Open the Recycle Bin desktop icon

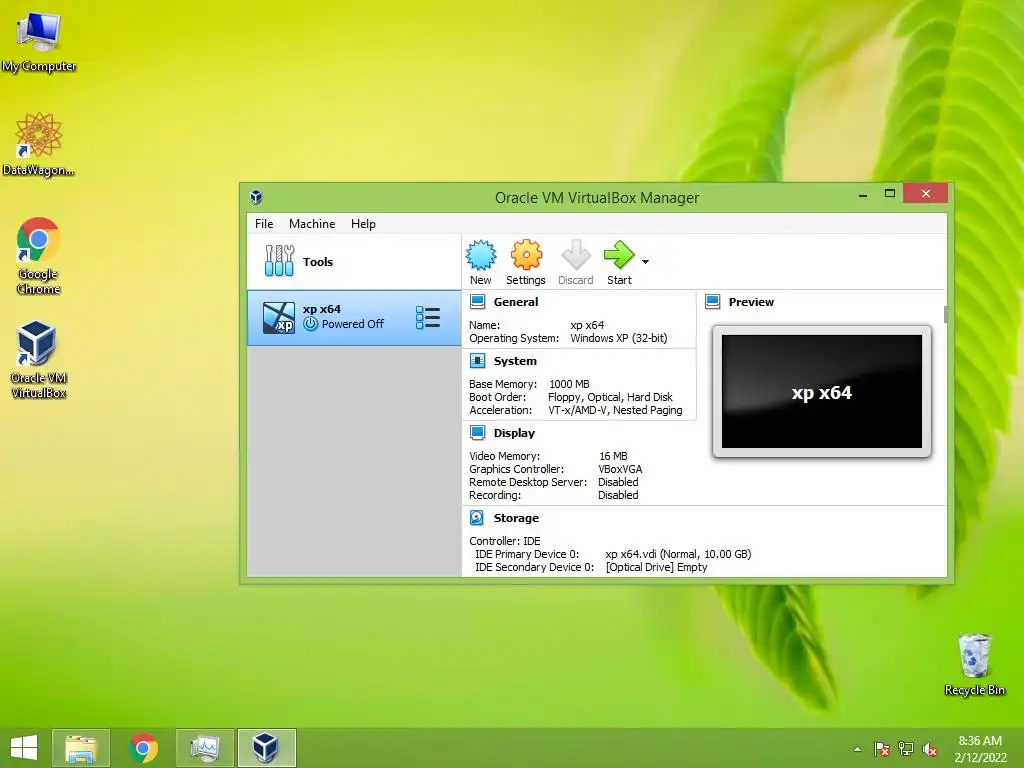974,665
